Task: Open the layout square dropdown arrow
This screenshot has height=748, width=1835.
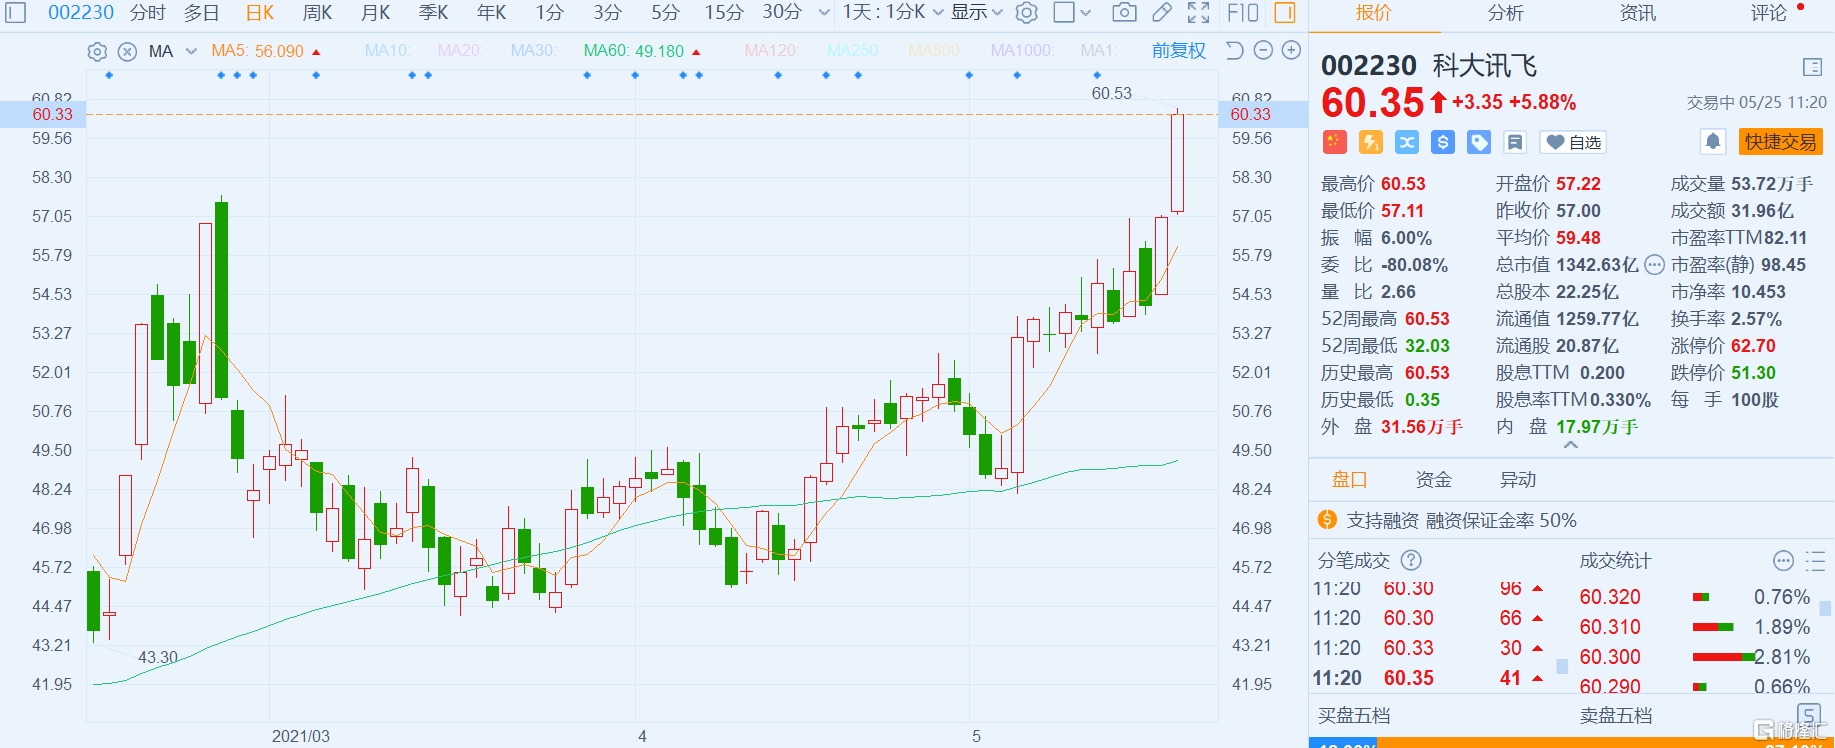Action: coord(1086,13)
